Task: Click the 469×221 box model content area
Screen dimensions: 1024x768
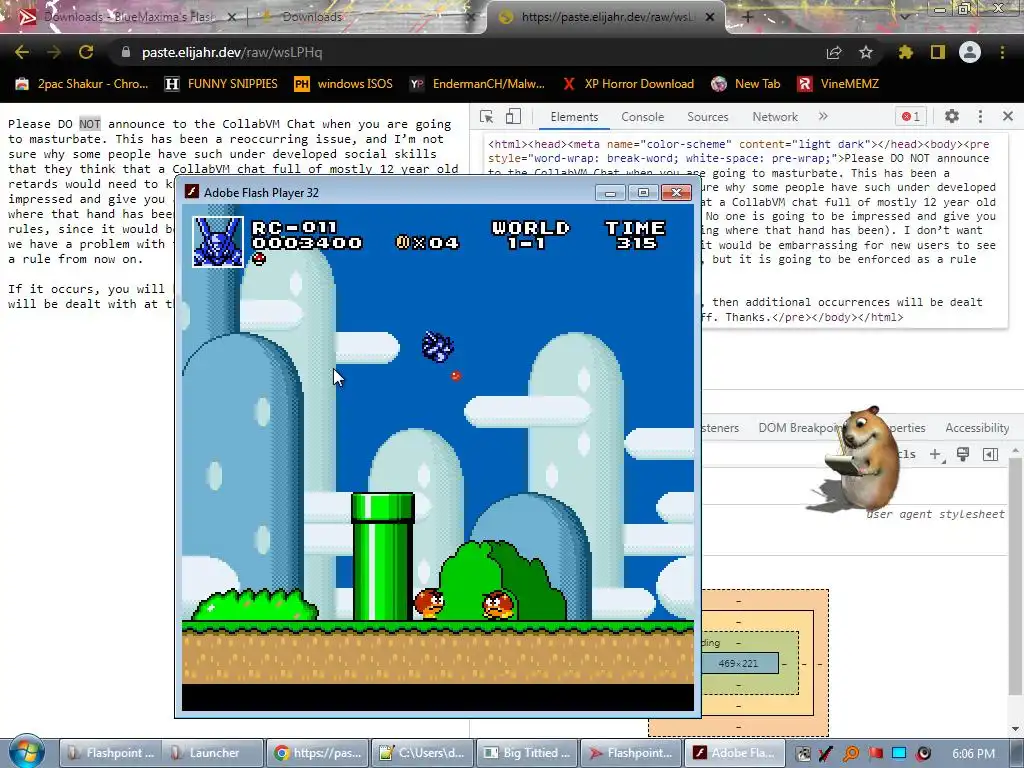Action: pos(739,664)
